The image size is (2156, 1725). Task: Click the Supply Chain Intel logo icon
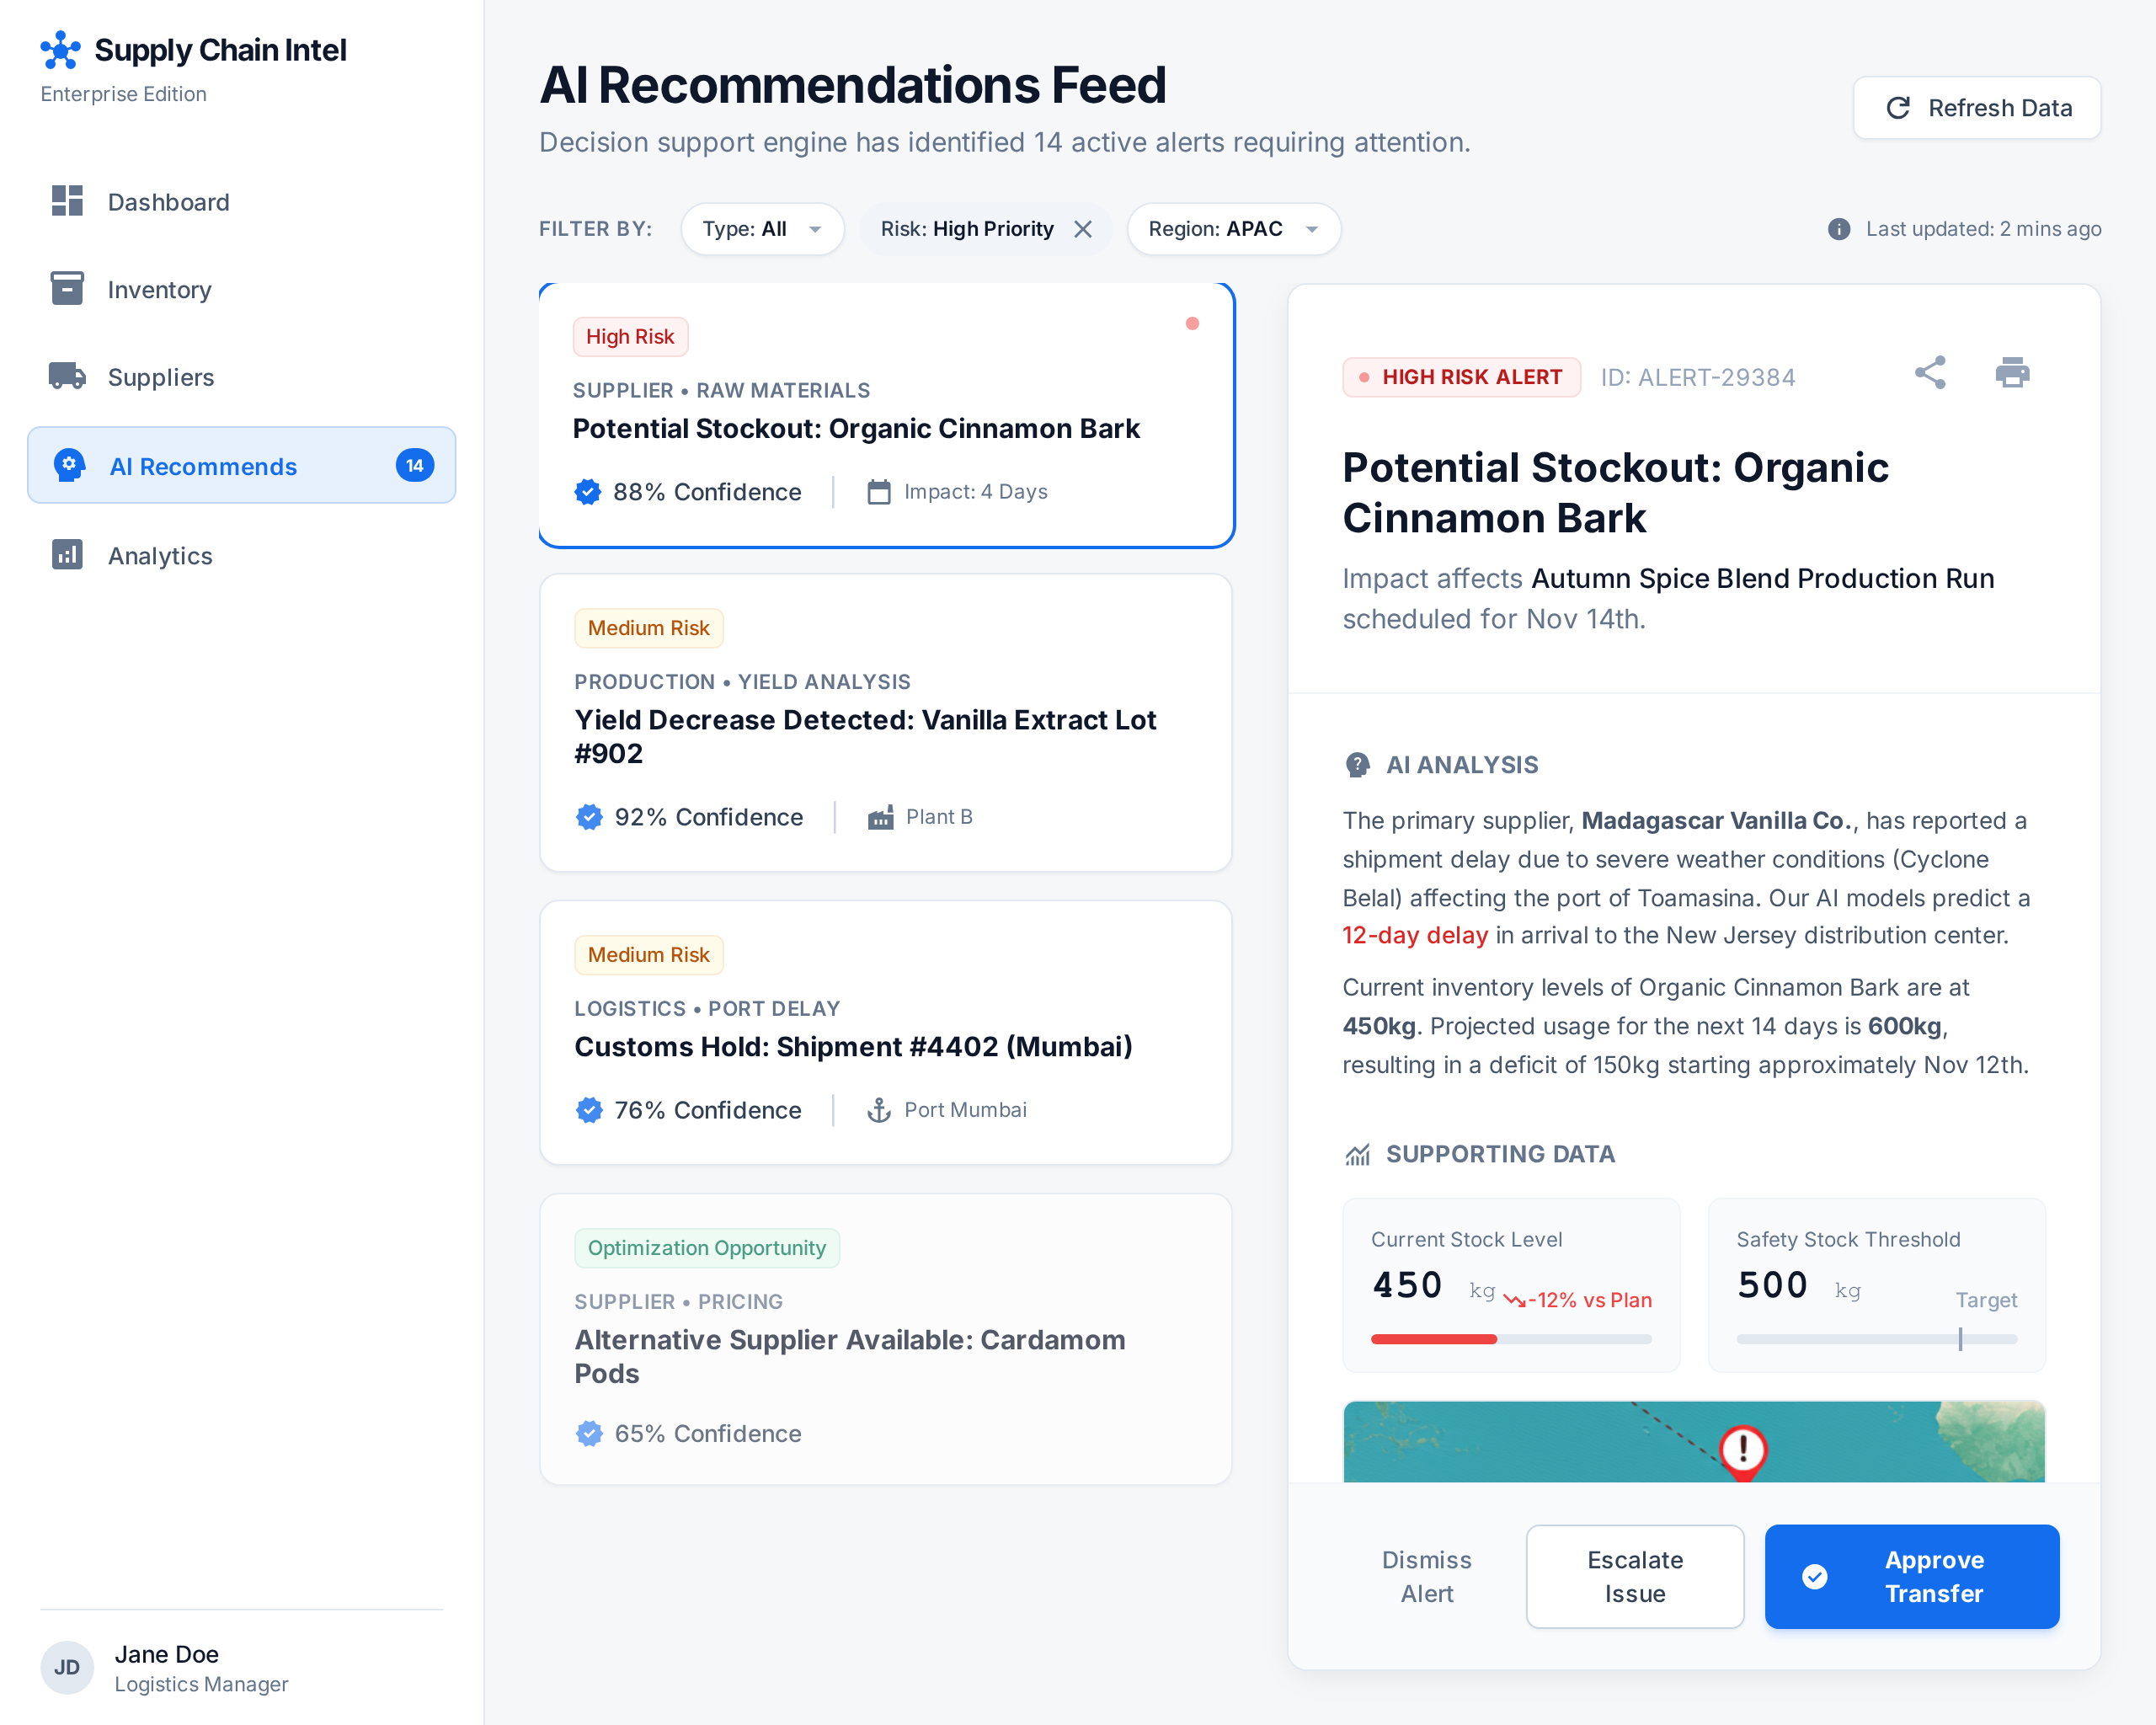[x=60, y=50]
